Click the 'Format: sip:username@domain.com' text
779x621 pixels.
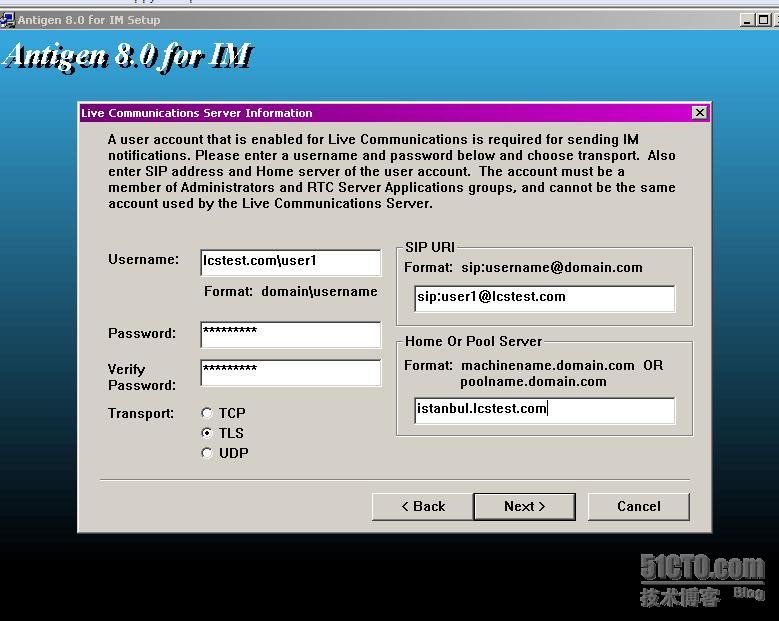[x=523, y=268]
